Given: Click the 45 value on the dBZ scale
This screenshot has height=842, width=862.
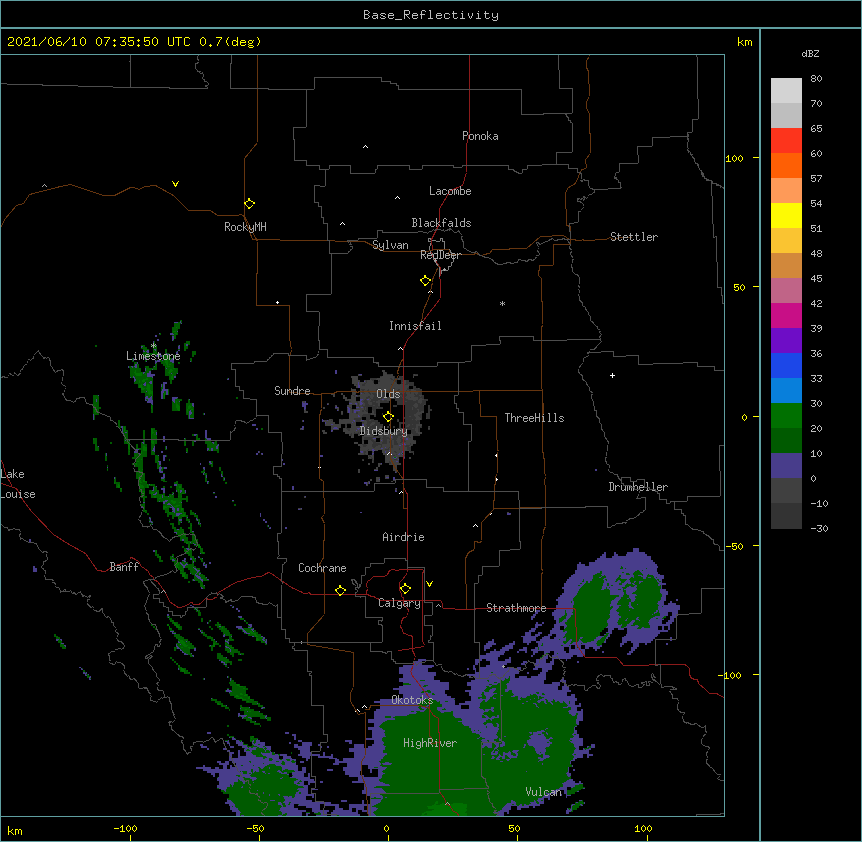Looking at the screenshot, I should tap(816, 278).
